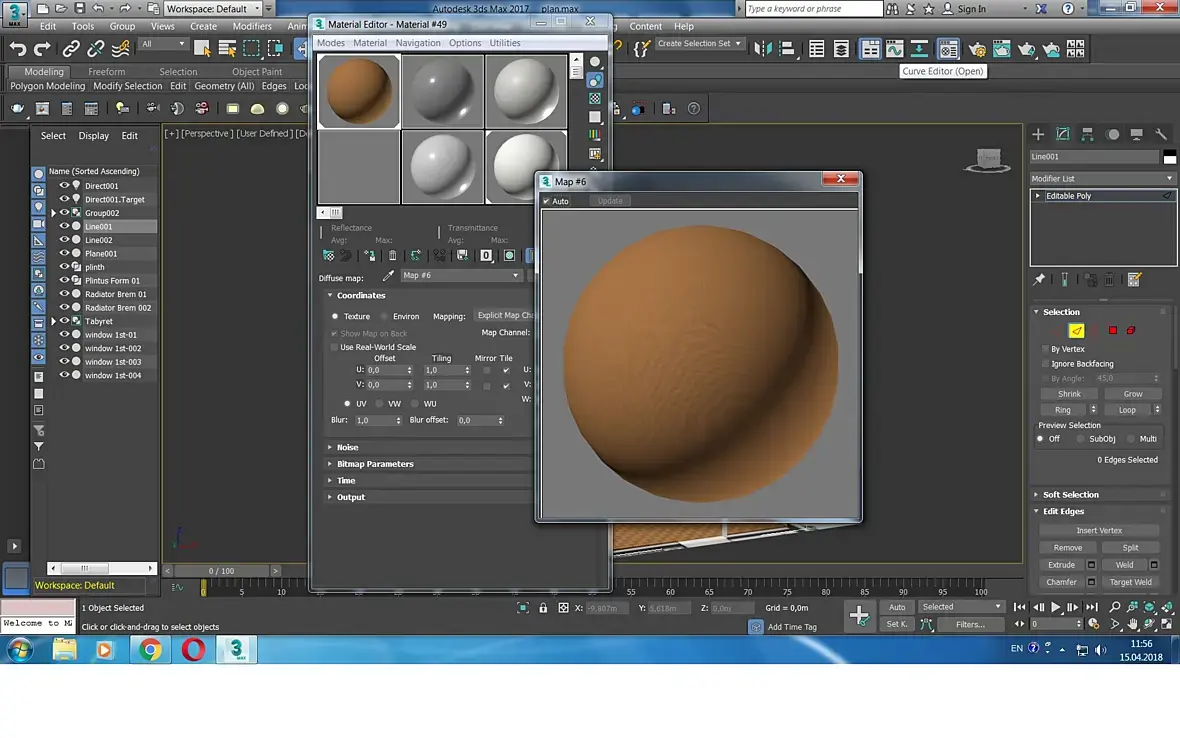
Task: Open the Utilities wrench panel
Action: (x=1161, y=134)
